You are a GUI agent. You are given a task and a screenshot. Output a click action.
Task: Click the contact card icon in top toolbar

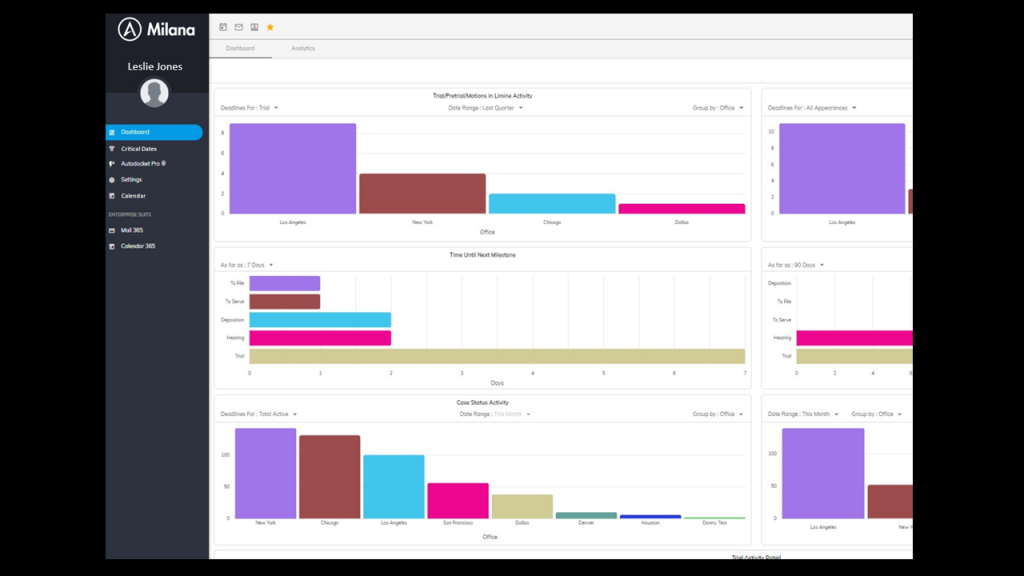254,27
